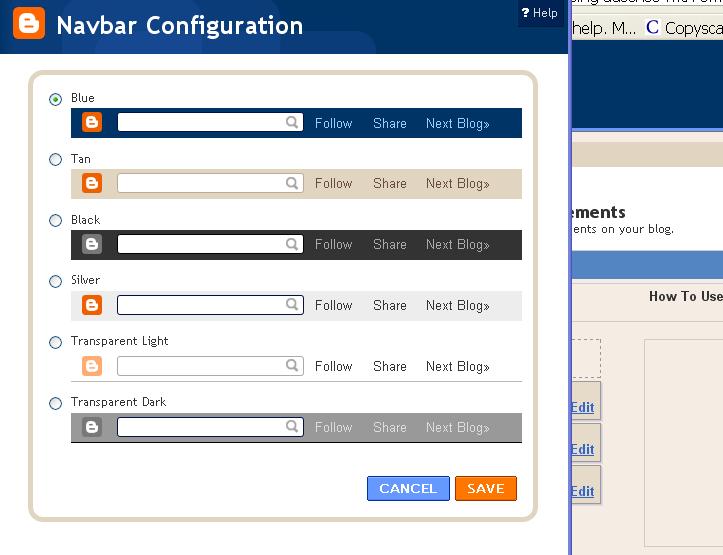Click Blogger icon in Silver navbar preview
Viewport: 723px width, 555px height.
(x=92, y=305)
